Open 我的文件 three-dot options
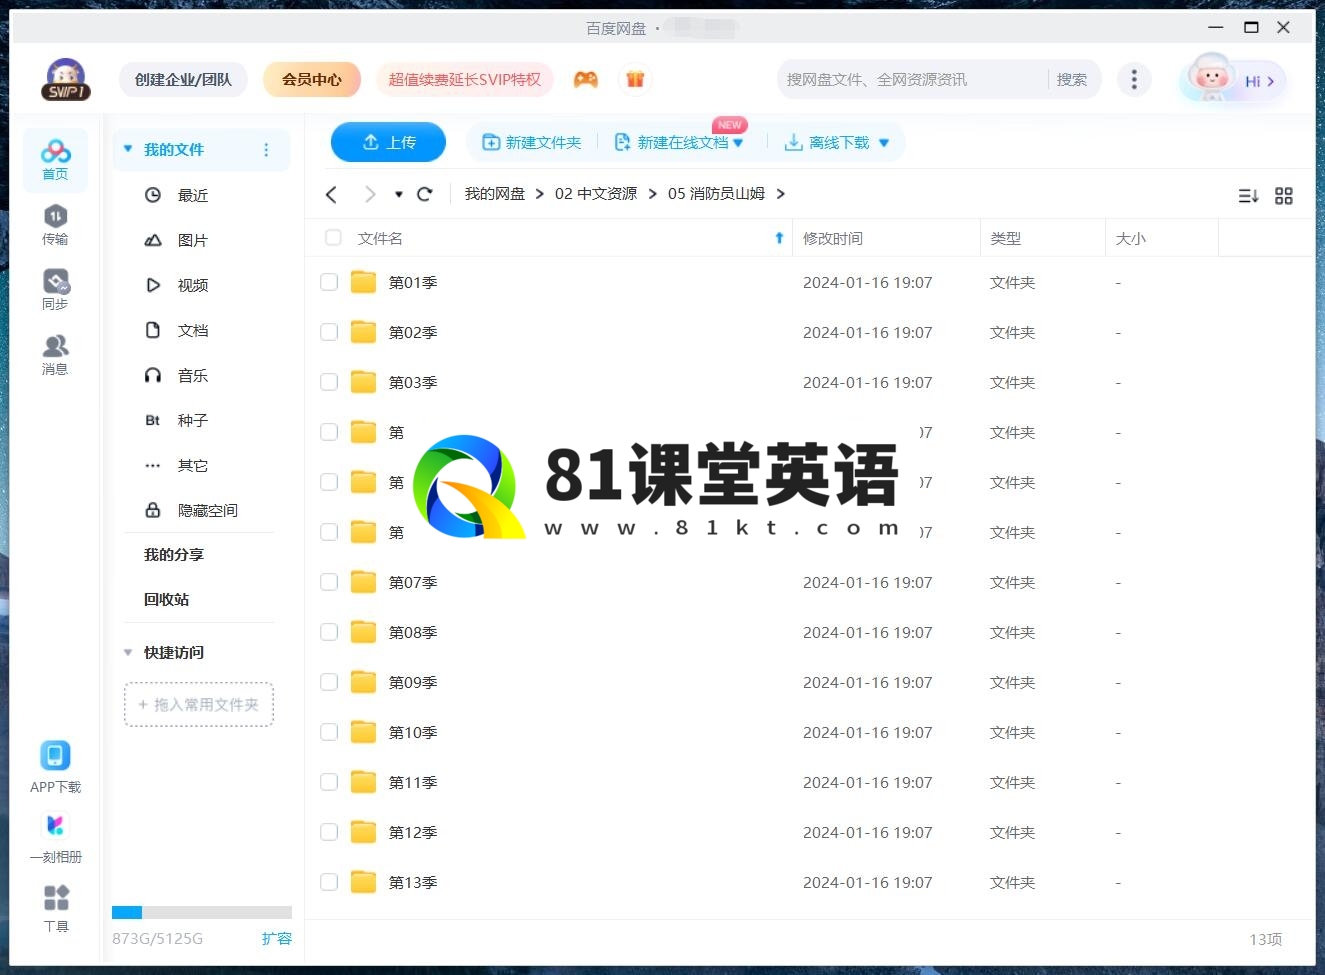Screen dimensions: 1325x975 pyautogui.click(x=266, y=150)
